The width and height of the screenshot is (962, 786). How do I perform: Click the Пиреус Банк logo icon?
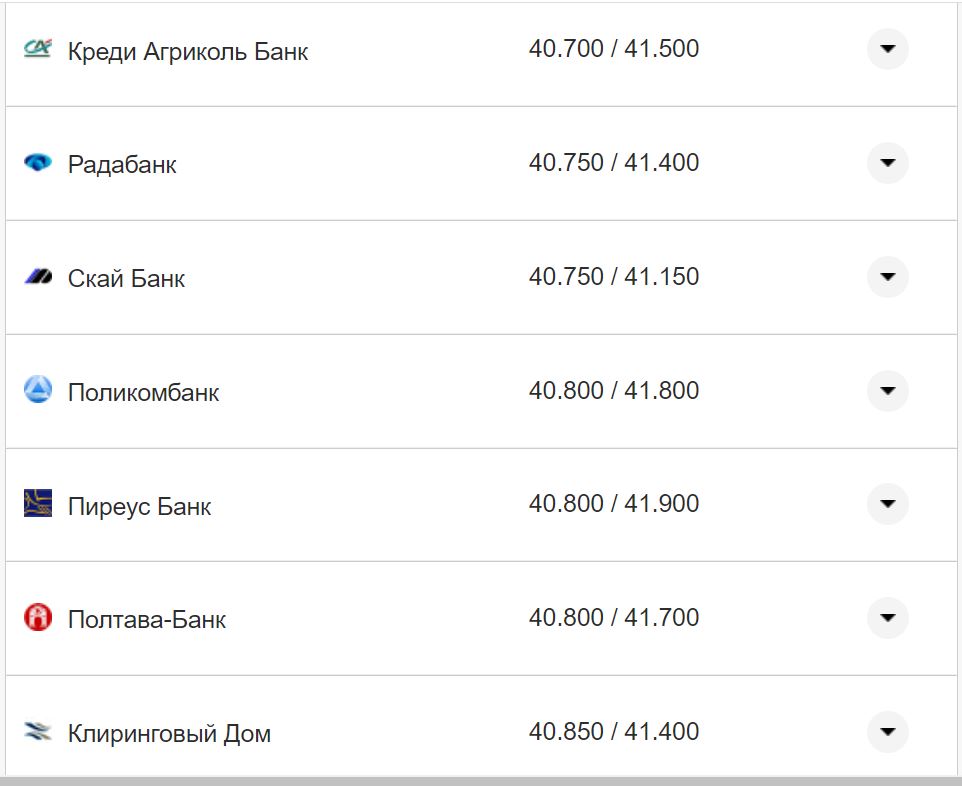coord(38,504)
